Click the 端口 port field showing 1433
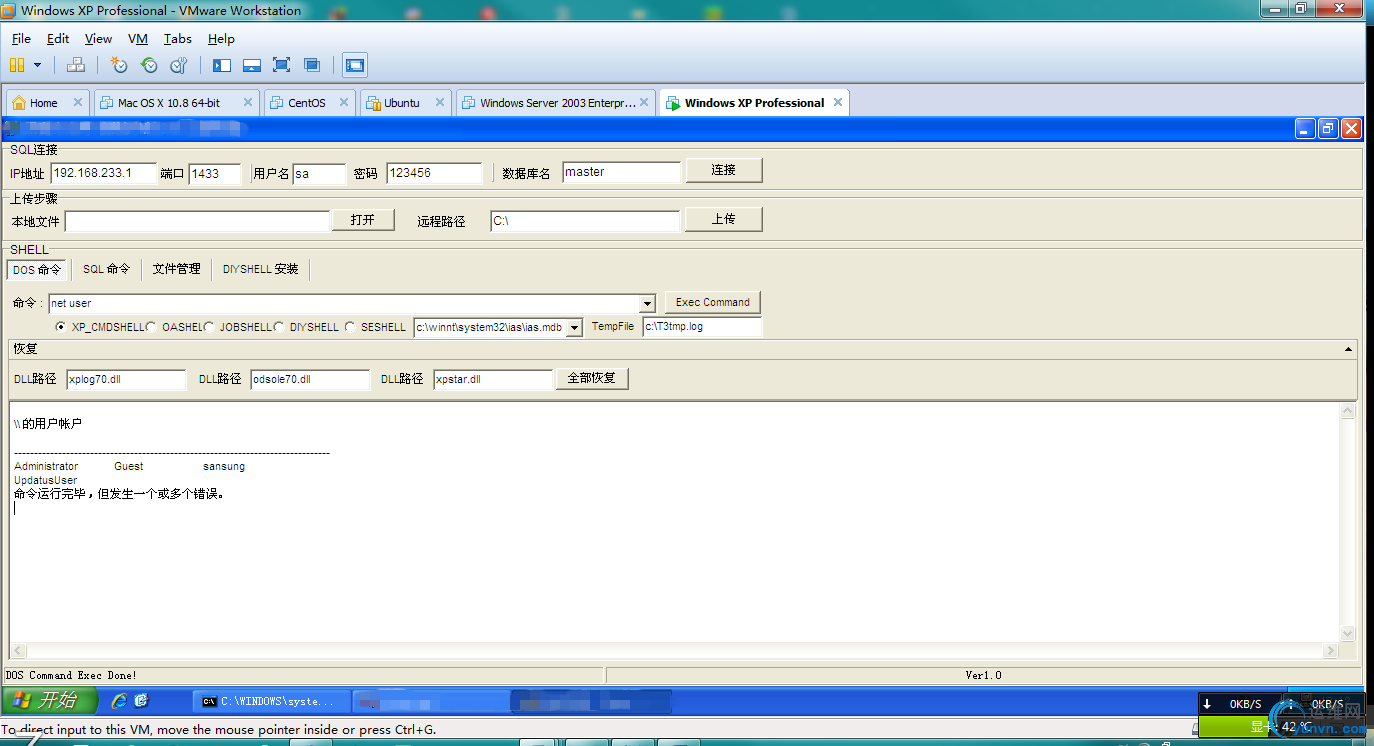The image size is (1374, 746). pos(215,173)
